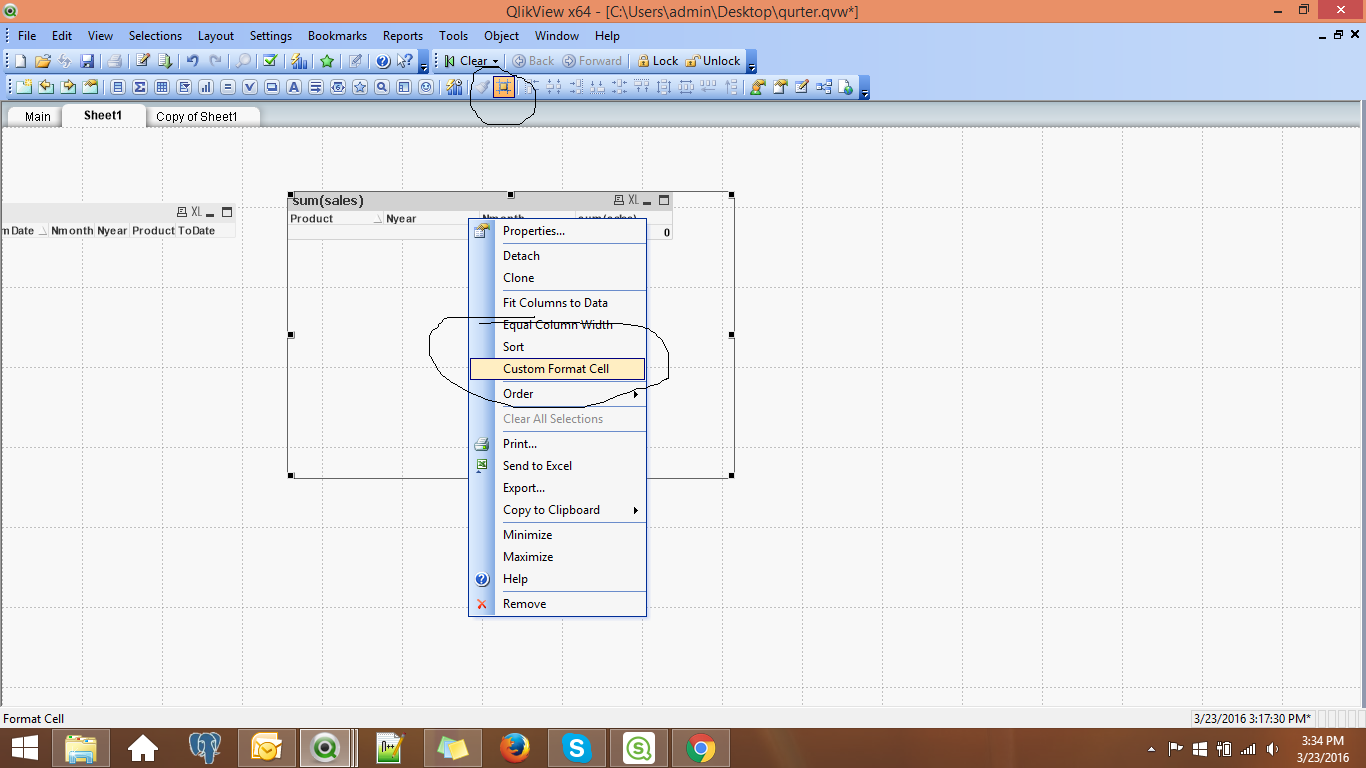Open the Bookmarks menu
The width and height of the screenshot is (1366, 768).
tap(338, 36)
